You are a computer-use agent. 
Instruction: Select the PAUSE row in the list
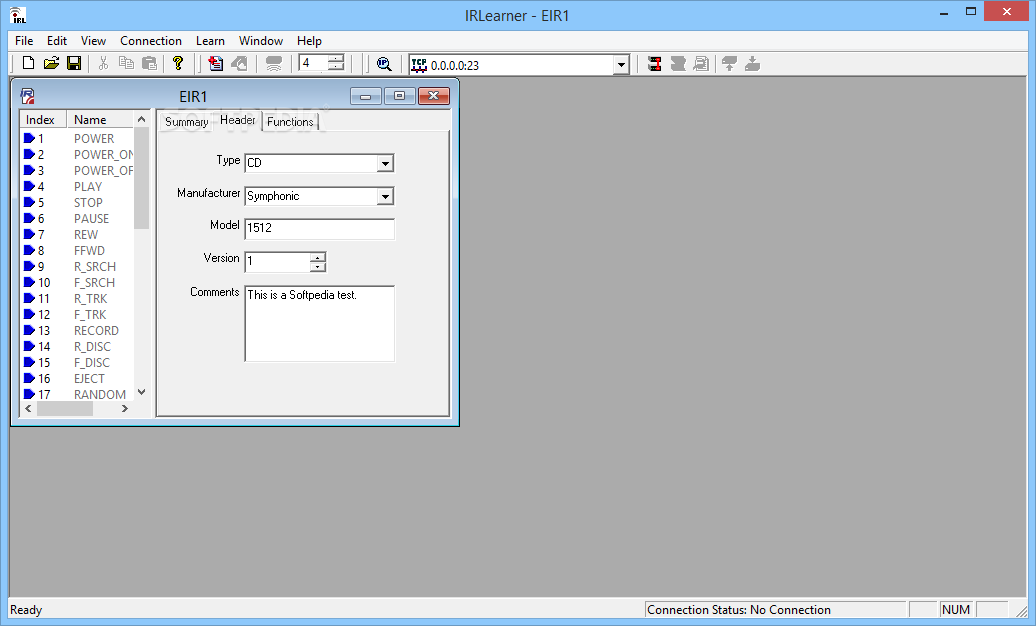point(77,218)
